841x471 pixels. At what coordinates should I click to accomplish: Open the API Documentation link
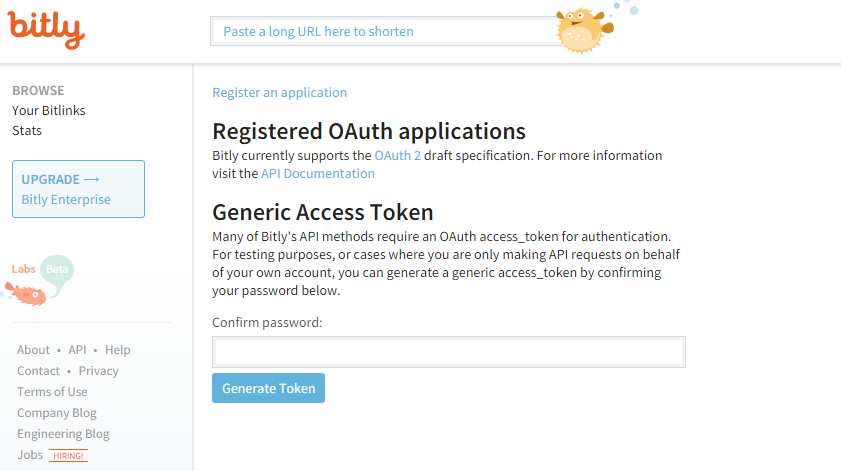click(x=318, y=174)
